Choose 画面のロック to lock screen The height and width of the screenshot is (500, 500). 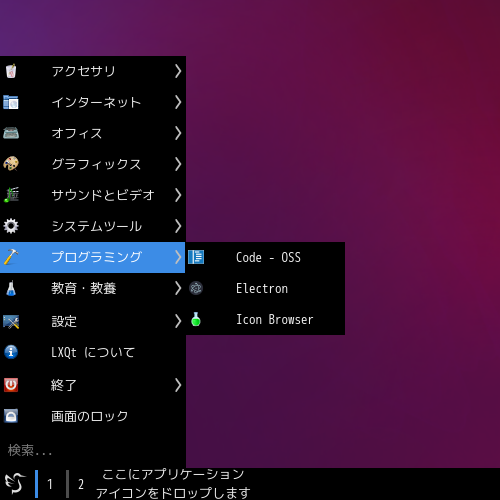click(x=93, y=416)
